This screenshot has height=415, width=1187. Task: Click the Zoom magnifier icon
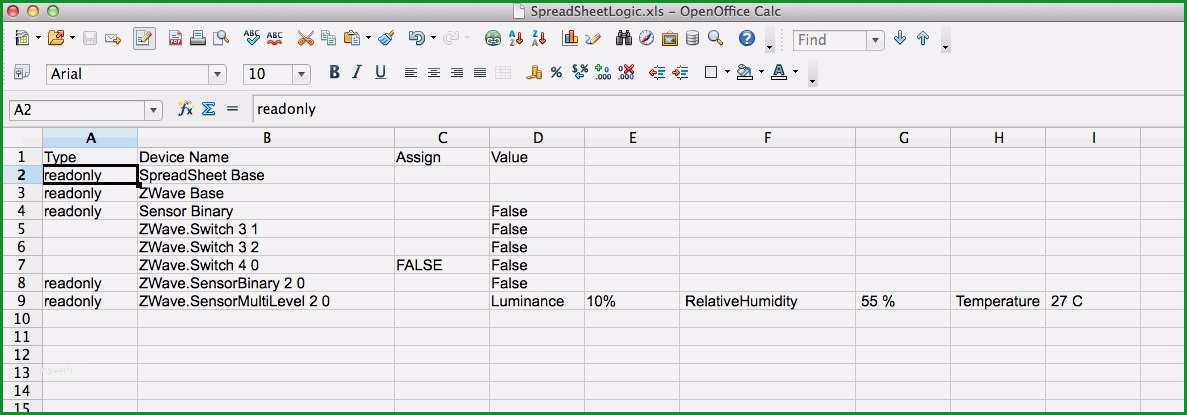pos(715,38)
